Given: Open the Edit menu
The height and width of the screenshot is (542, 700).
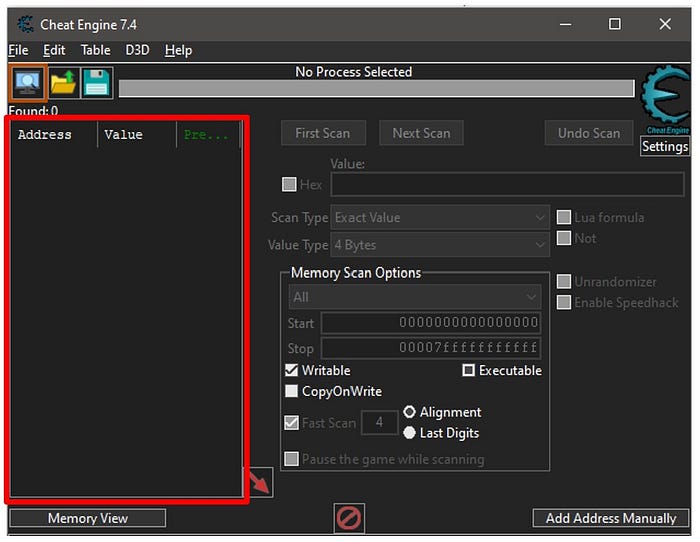Looking at the screenshot, I should 54,50.
